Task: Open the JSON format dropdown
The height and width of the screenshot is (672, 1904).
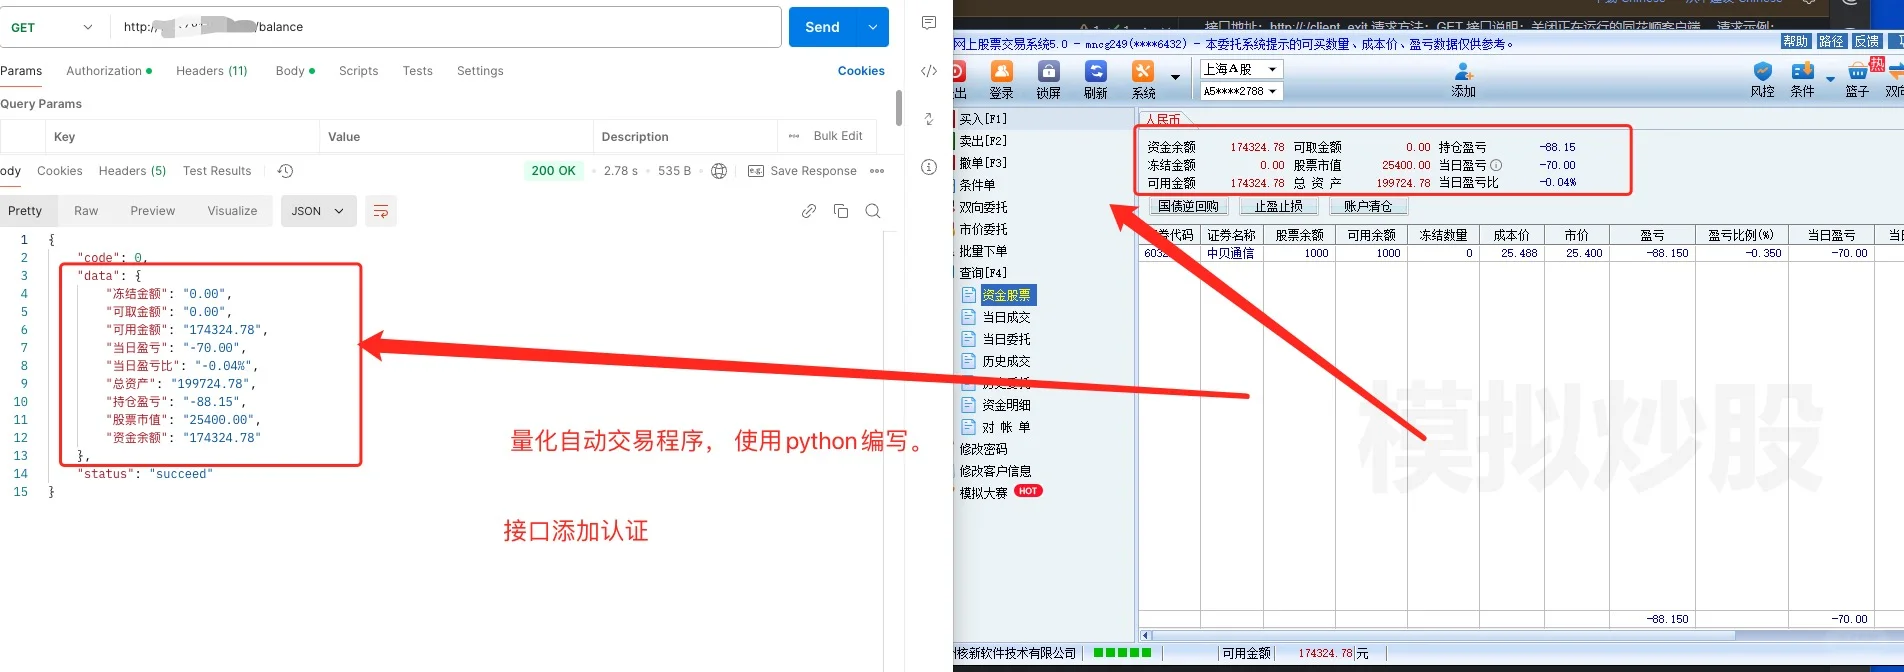Action: (319, 211)
